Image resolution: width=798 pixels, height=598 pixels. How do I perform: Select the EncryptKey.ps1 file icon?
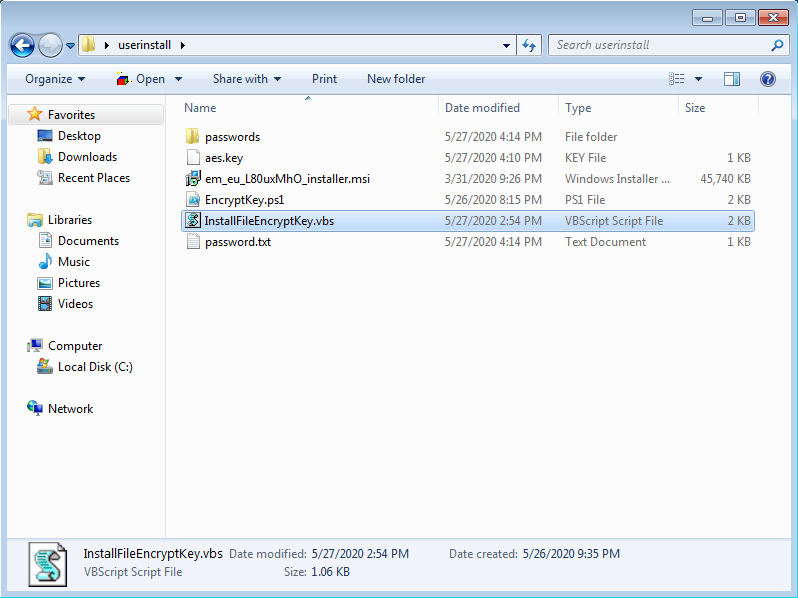click(193, 200)
